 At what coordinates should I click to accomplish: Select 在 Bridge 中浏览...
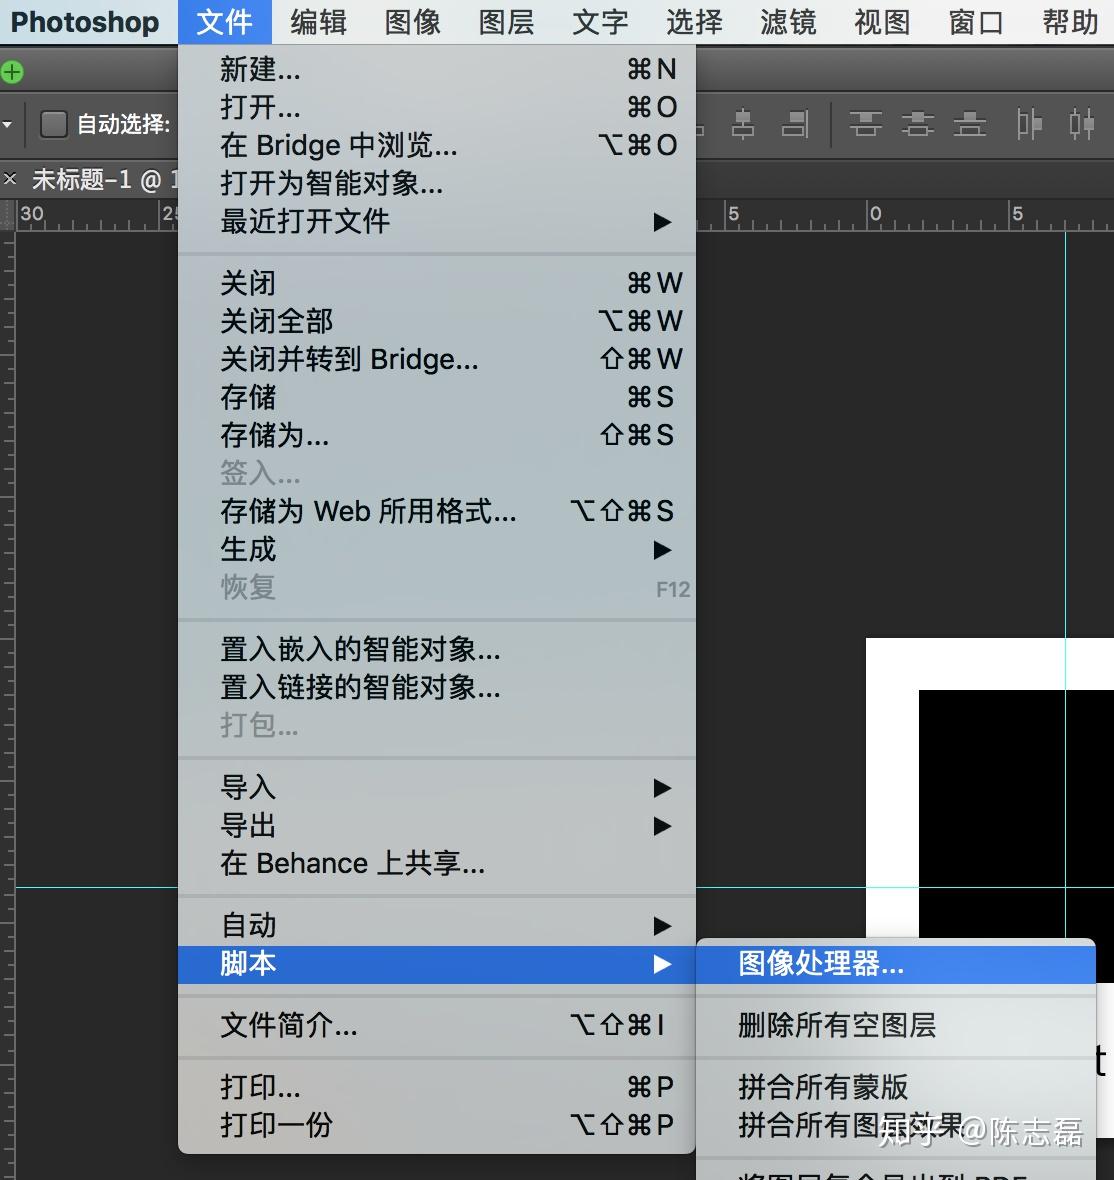pos(437,145)
